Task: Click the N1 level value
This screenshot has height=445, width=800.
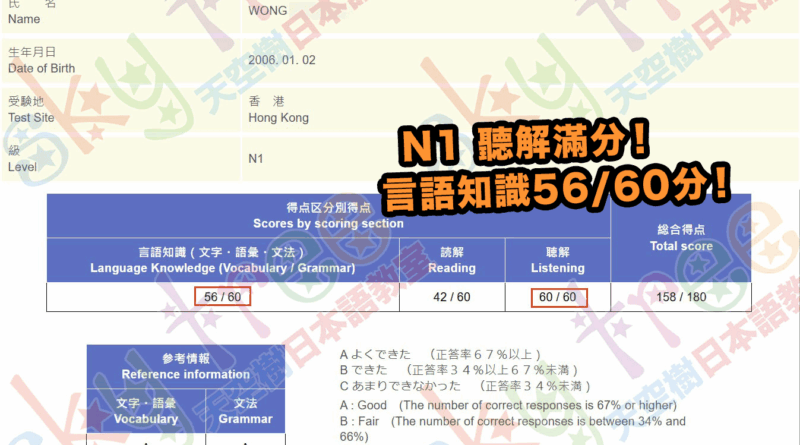Action: pos(257,158)
